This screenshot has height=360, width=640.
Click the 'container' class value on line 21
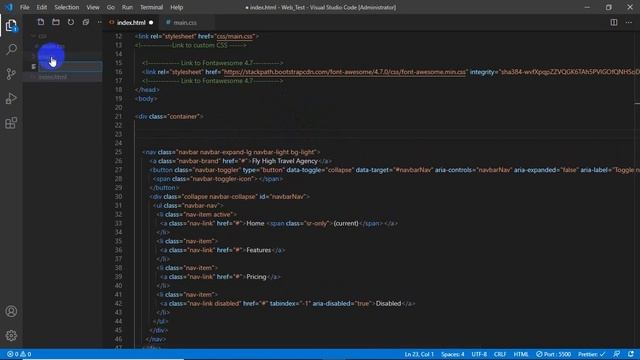coord(184,116)
